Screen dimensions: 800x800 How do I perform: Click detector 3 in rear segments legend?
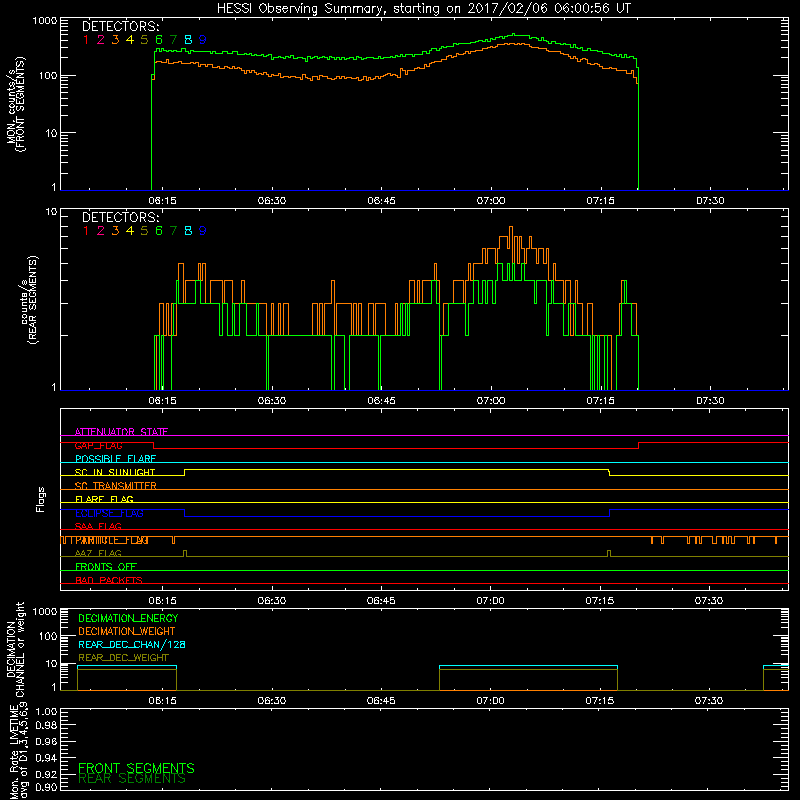click(x=115, y=231)
